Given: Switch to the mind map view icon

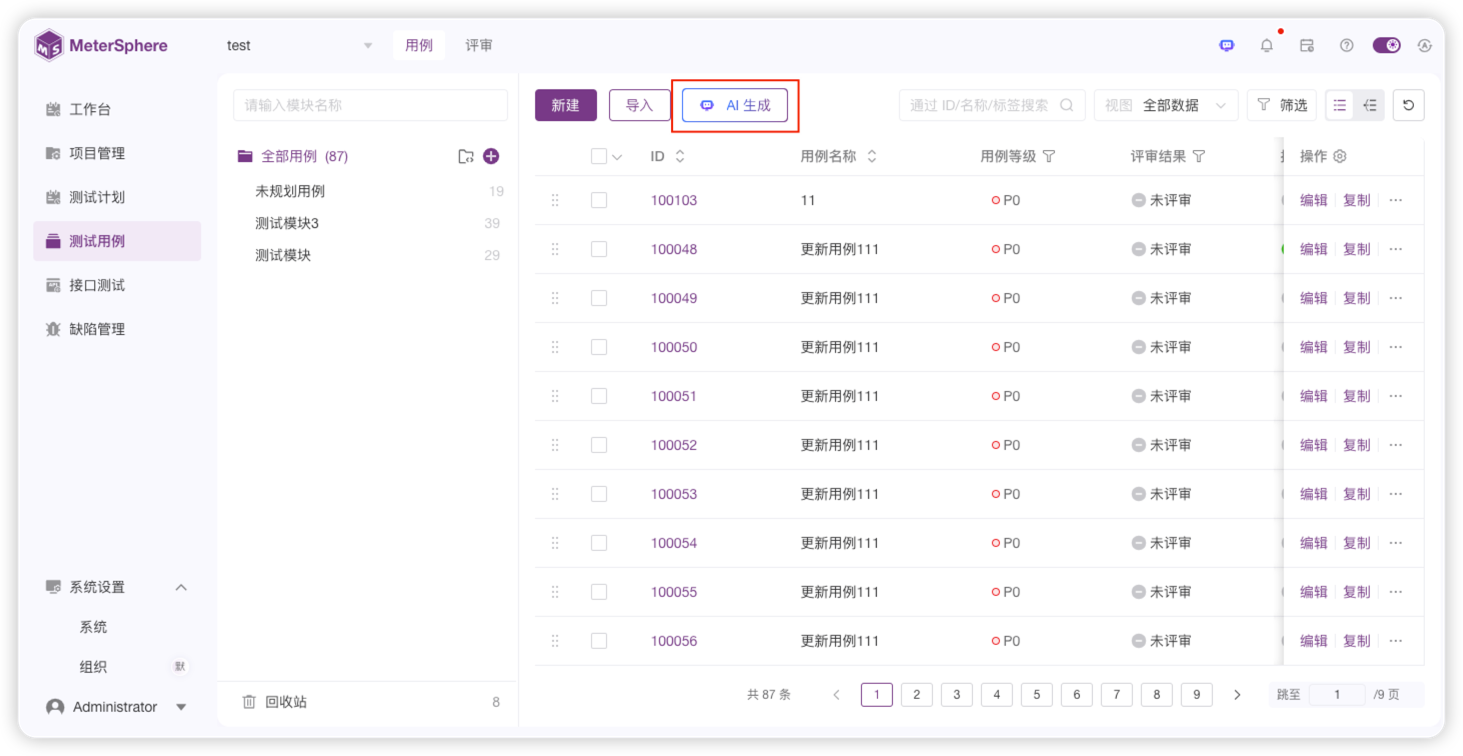Looking at the screenshot, I should point(1370,105).
